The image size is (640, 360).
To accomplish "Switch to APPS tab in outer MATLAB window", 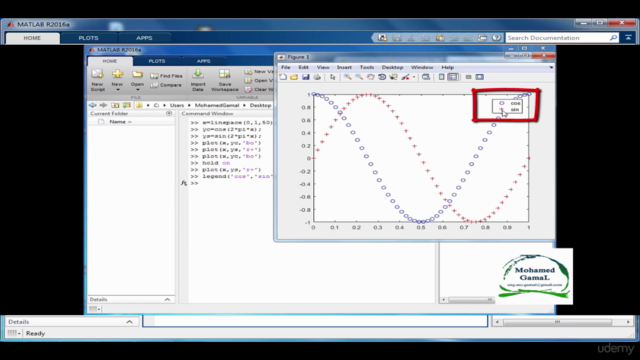I will click(144, 38).
